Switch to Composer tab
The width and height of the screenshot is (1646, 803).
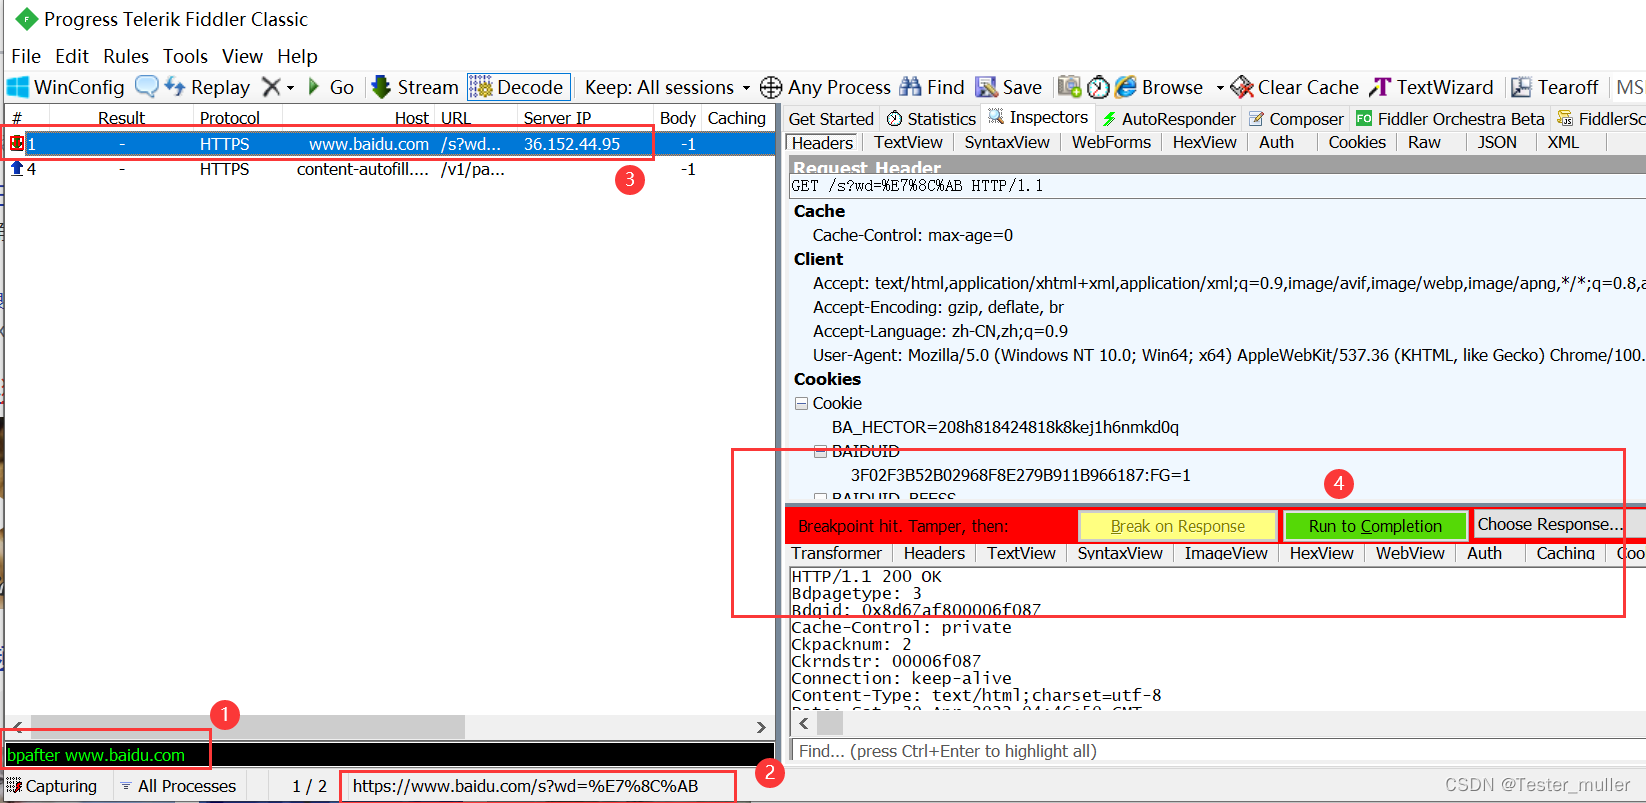[x=1296, y=119]
